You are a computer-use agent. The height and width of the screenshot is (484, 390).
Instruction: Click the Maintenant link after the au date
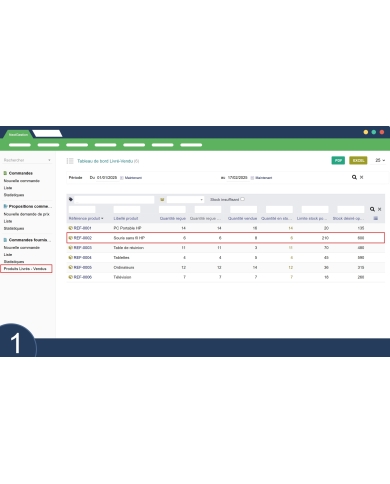click(264, 178)
